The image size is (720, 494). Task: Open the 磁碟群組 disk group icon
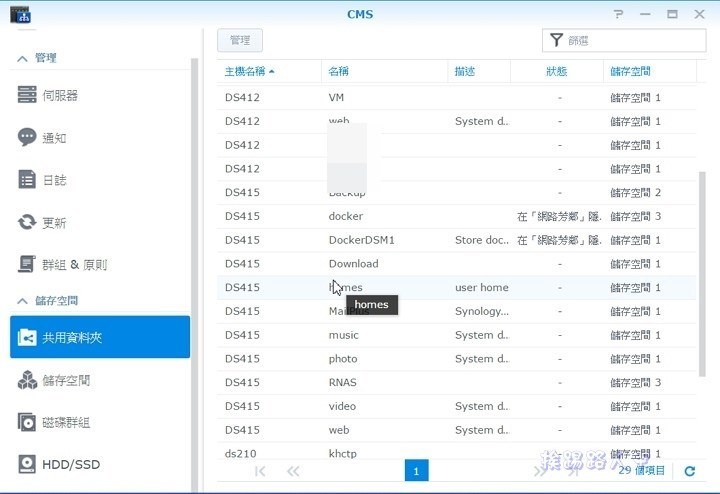(x=27, y=422)
